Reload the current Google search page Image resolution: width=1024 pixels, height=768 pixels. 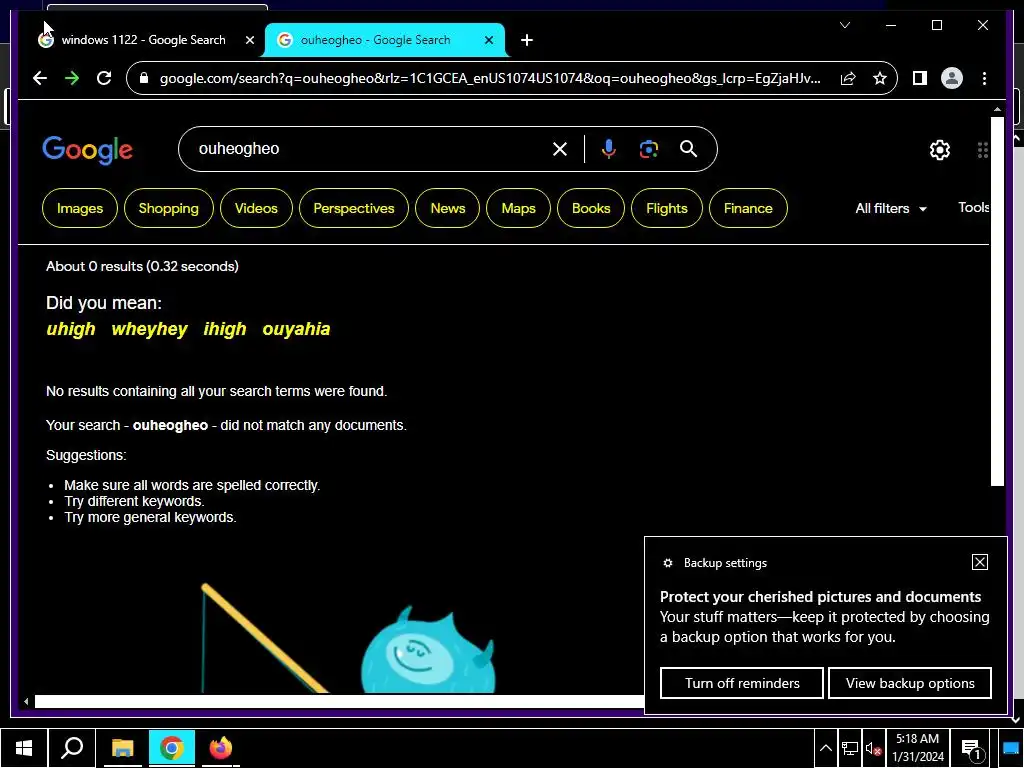click(x=104, y=78)
